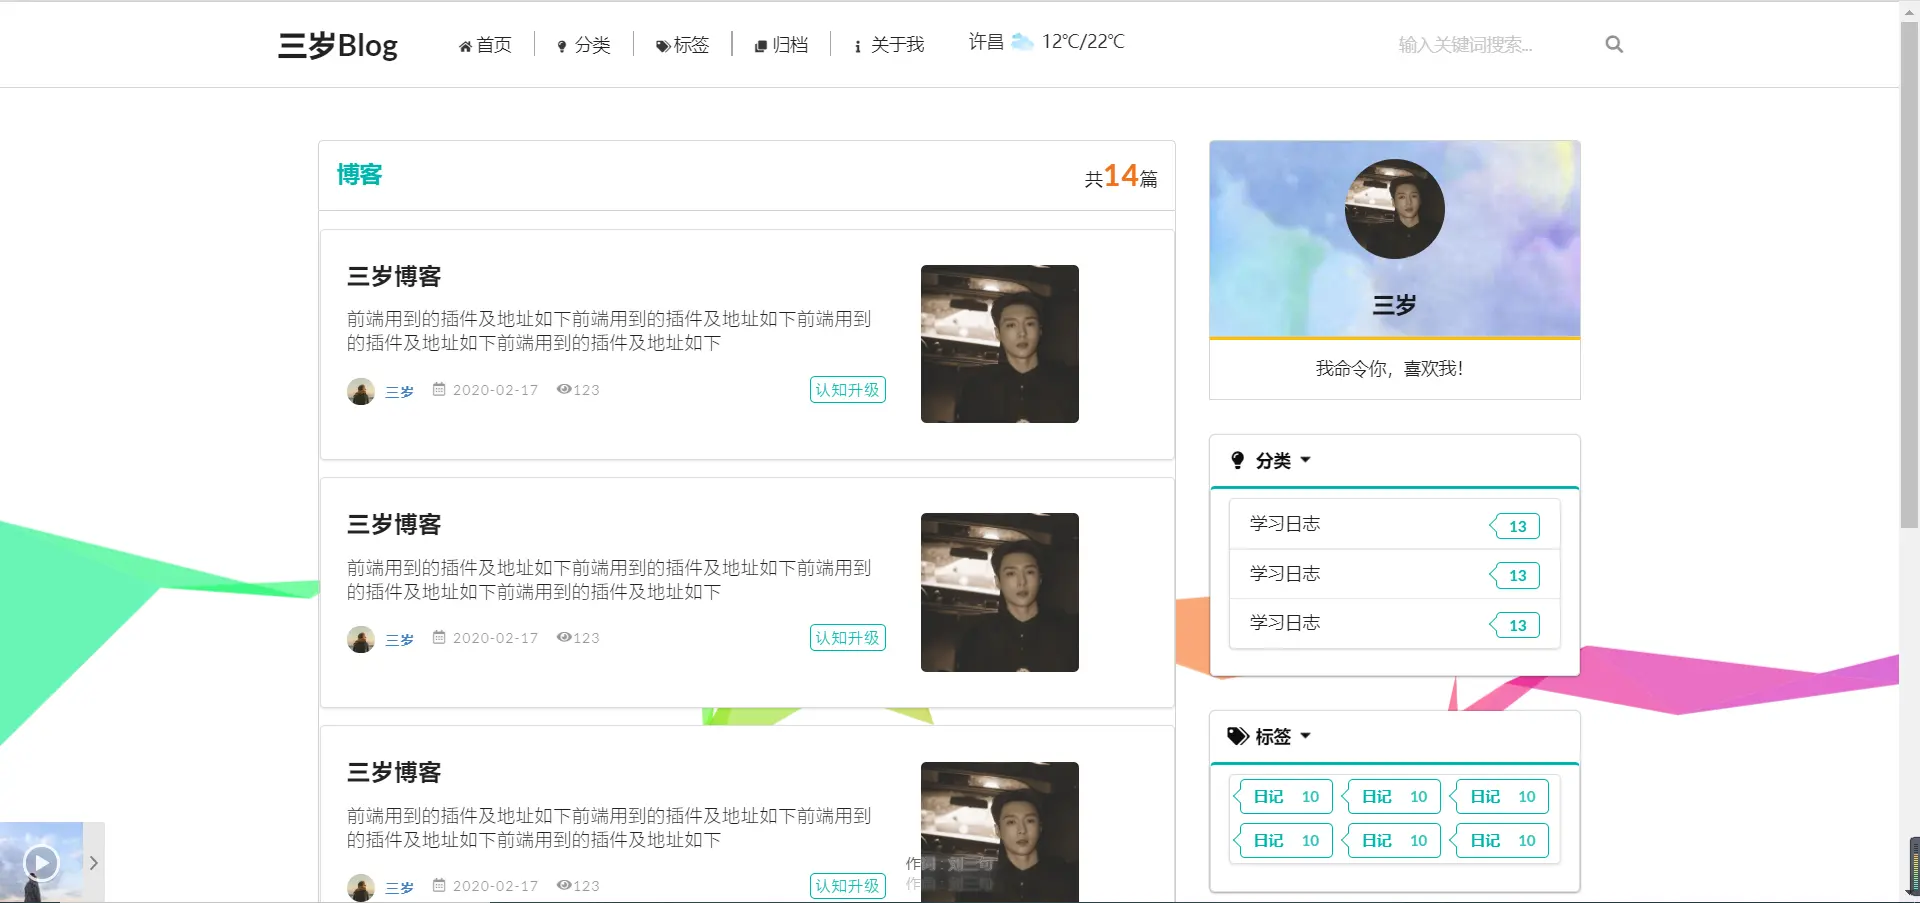The image size is (1920, 903).
Task: Click the 三岁Blog site logo
Action: (337, 45)
